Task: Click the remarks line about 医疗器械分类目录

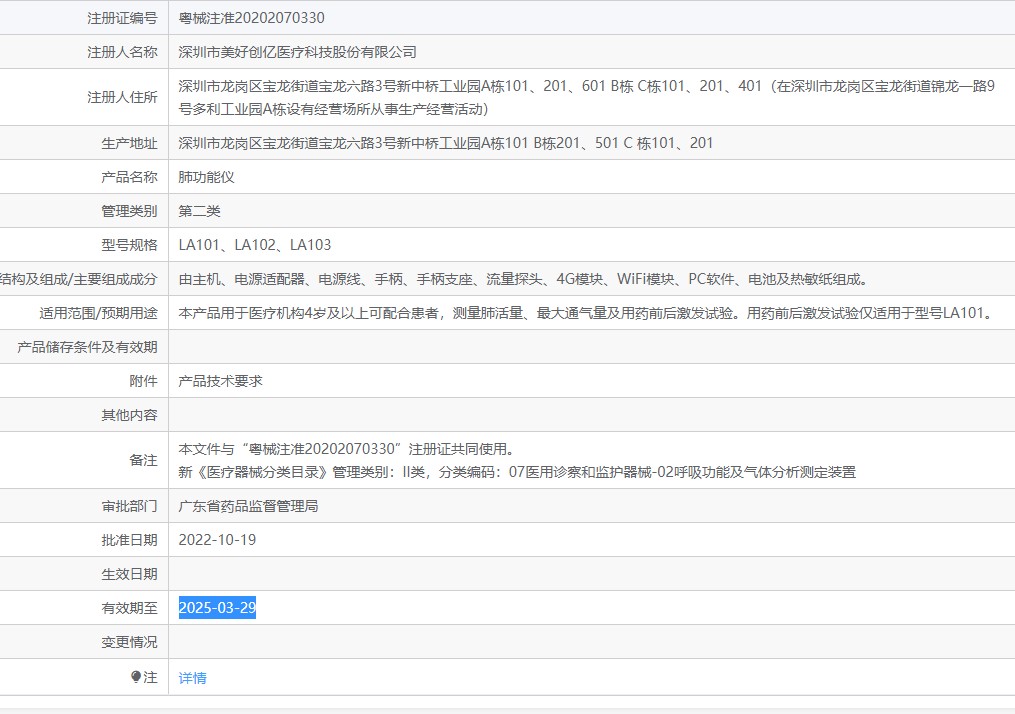Action: [x=516, y=472]
